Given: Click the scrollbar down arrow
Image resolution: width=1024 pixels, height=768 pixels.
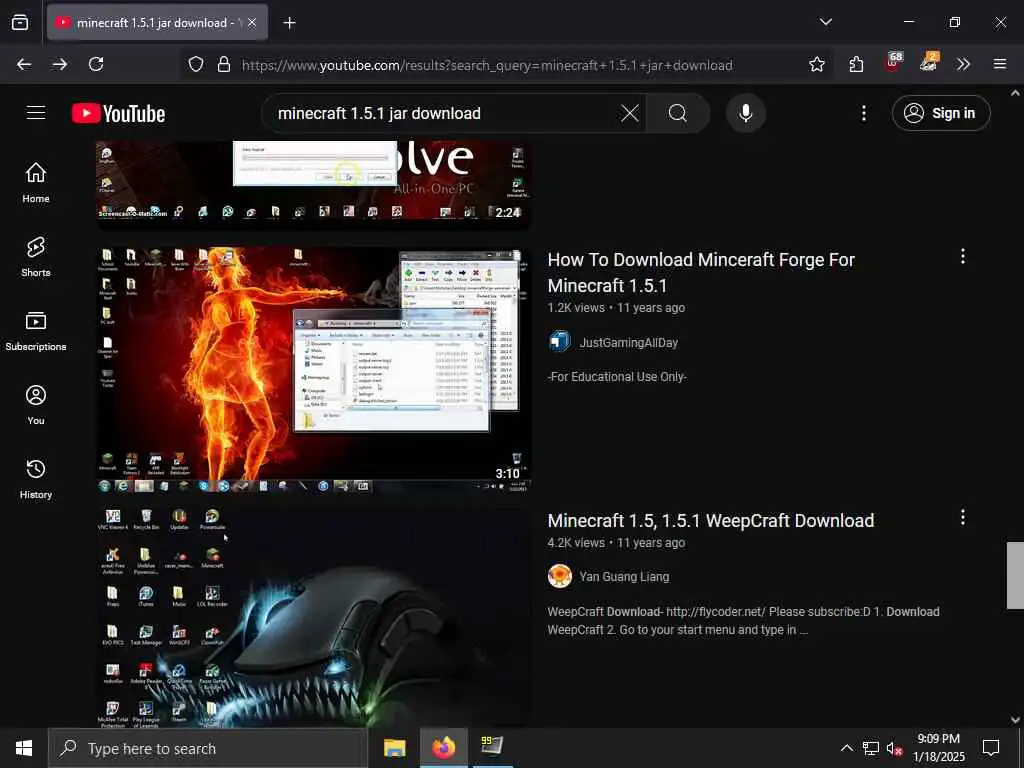Looking at the screenshot, I should (1015, 719).
